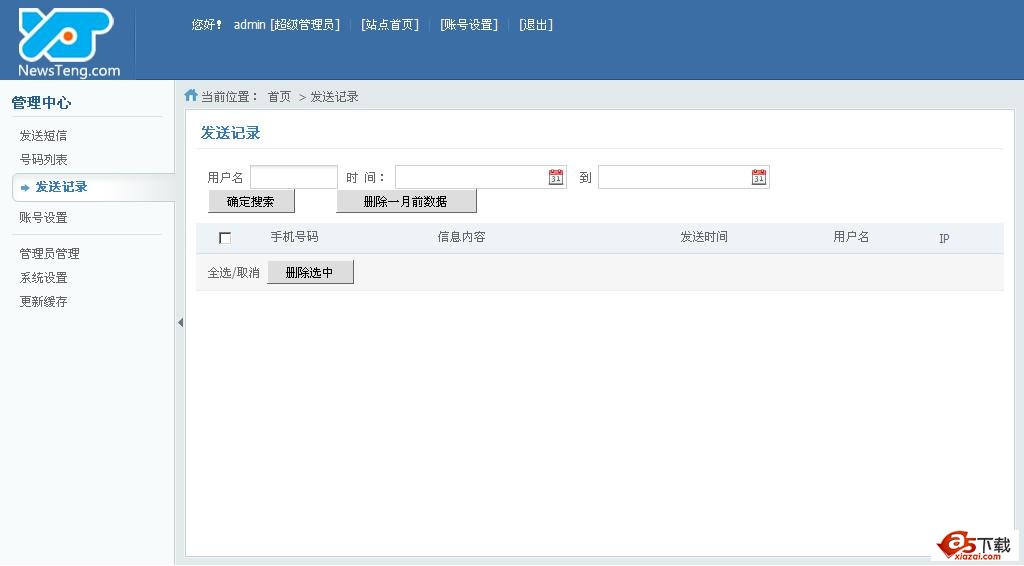This screenshot has width=1024, height=566.
Task: Open the [账号设置] link in header
Action: click(x=469, y=25)
